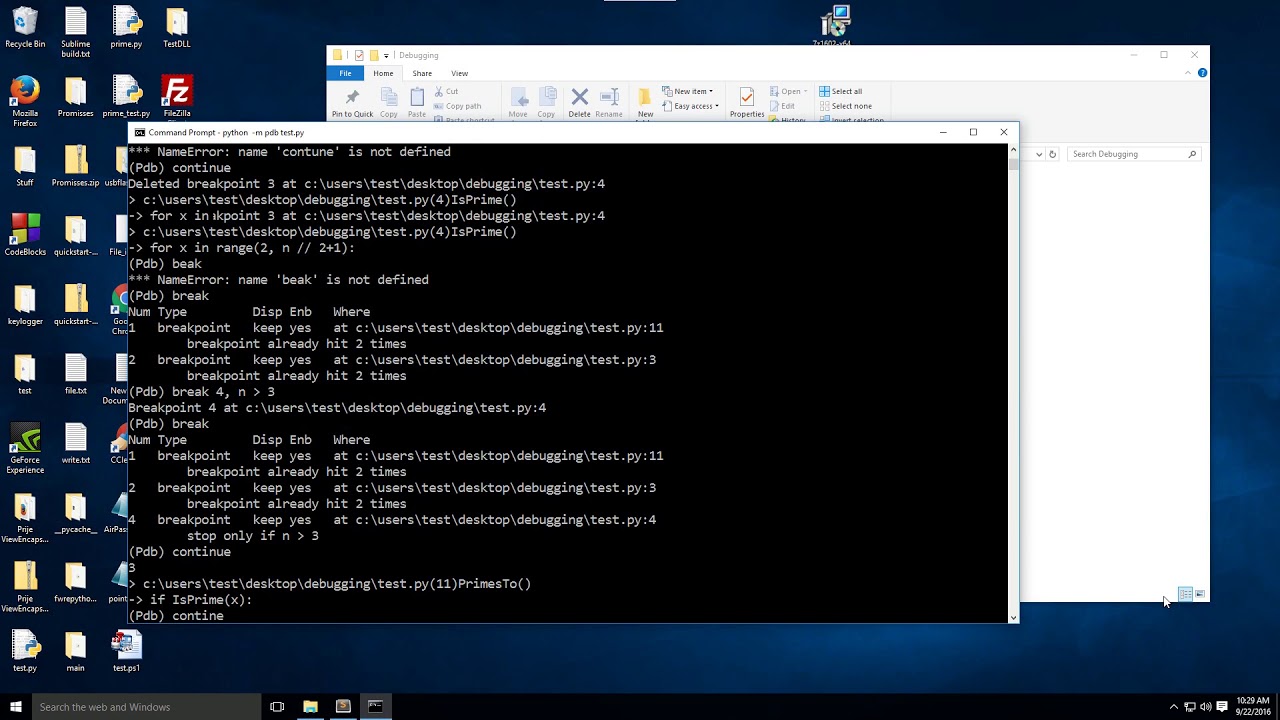Select the file.txt desktop file
The height and width of the screenshot is (720, 1280).
(76, 374)
